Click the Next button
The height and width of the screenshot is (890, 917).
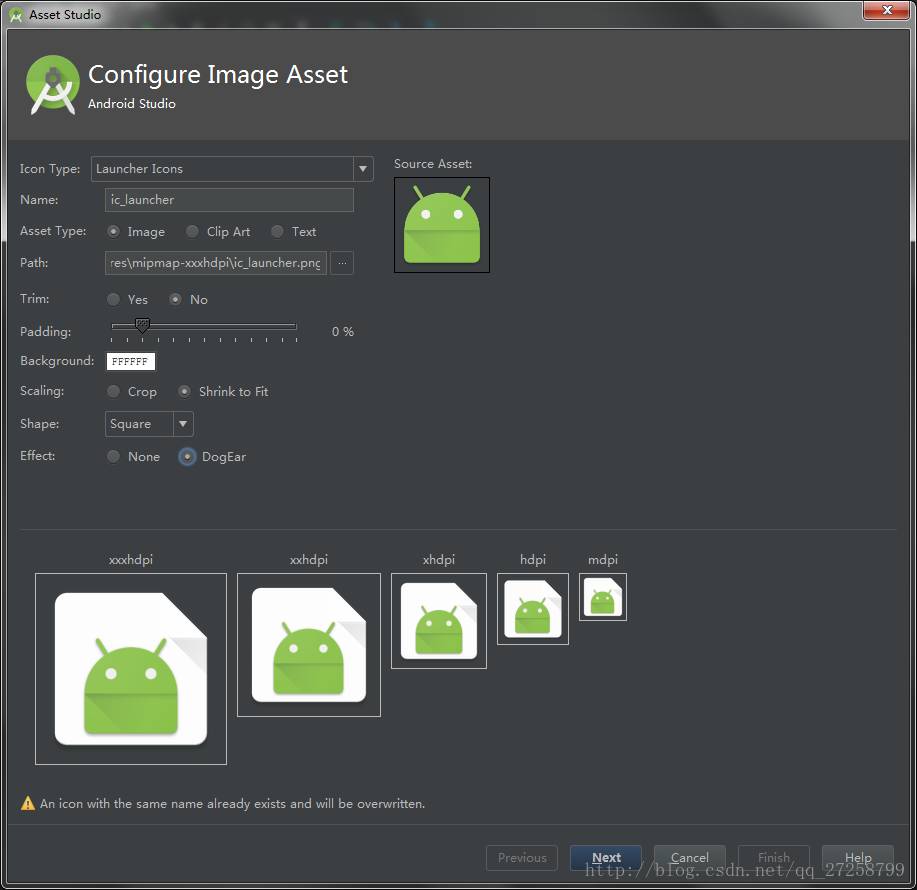(606, 858)
